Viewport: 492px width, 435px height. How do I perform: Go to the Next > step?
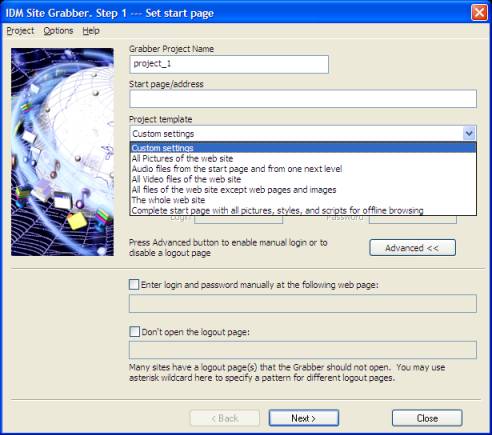(304, 418)
